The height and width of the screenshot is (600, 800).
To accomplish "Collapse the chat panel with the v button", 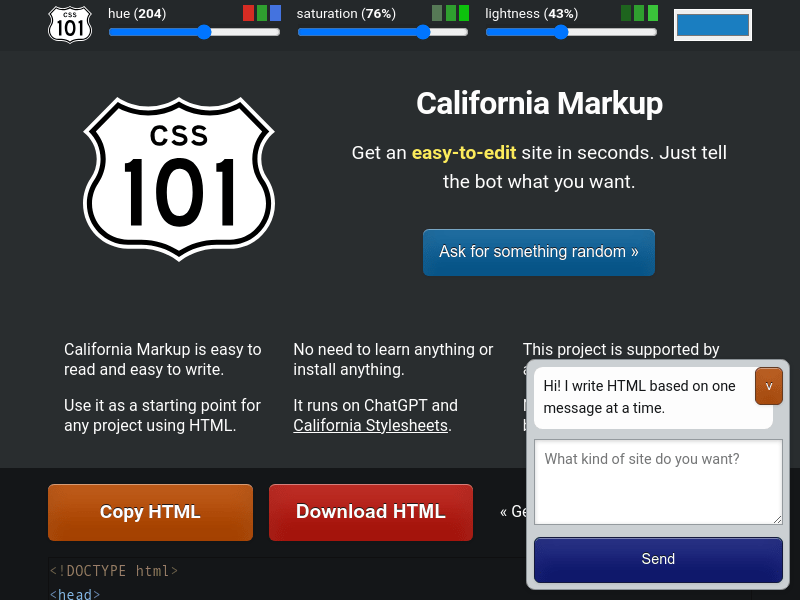I will [768, 386].
